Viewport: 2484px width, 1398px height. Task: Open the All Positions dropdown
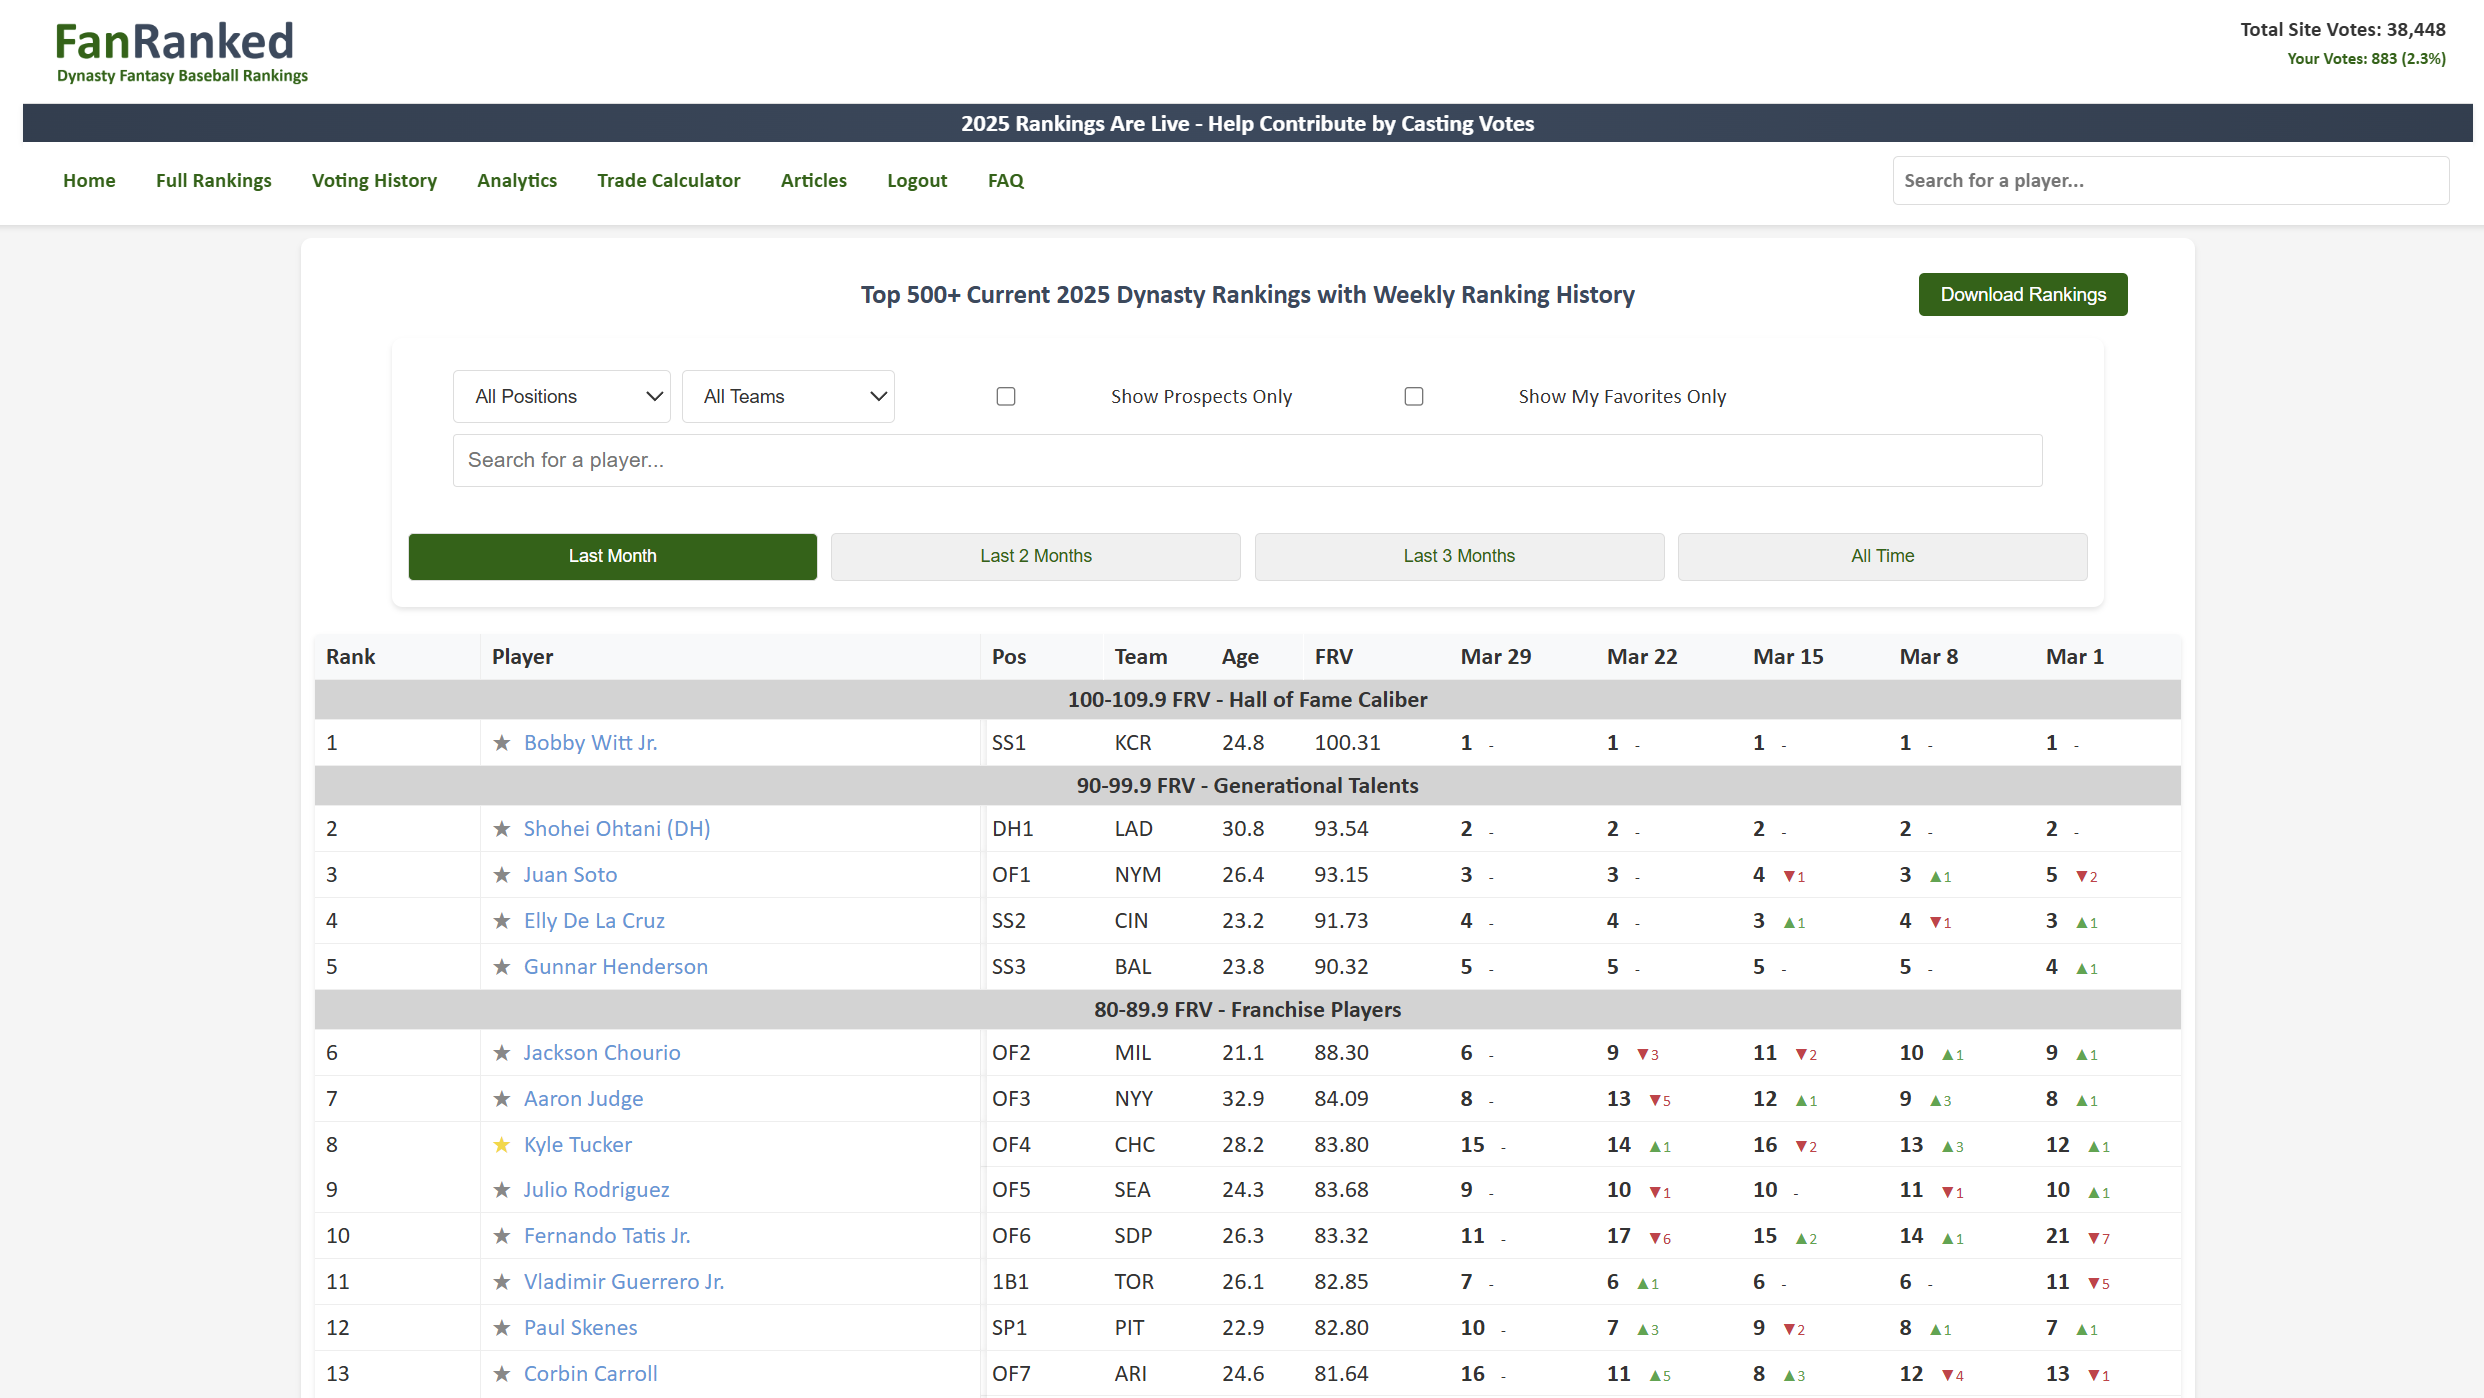tap(562, 397)
